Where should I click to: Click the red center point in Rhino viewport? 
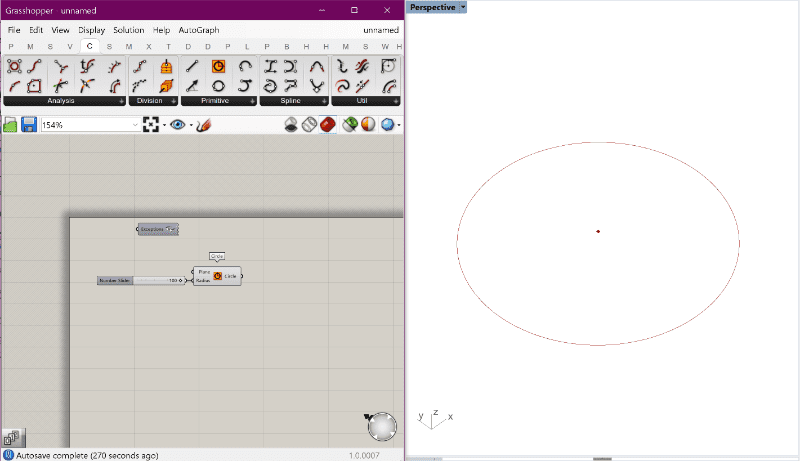click(598, 232)
